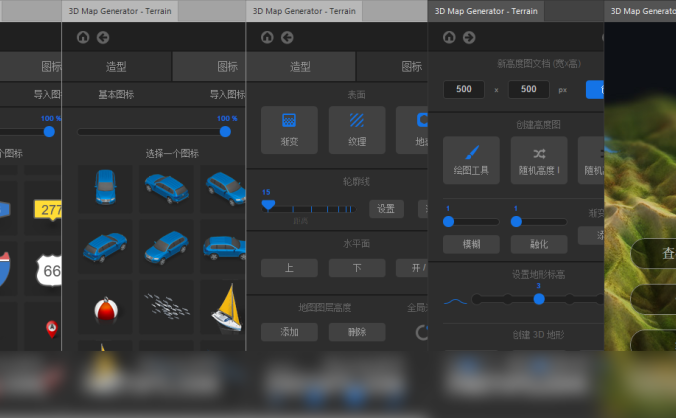Choose the red and white buoy icon

105,308
